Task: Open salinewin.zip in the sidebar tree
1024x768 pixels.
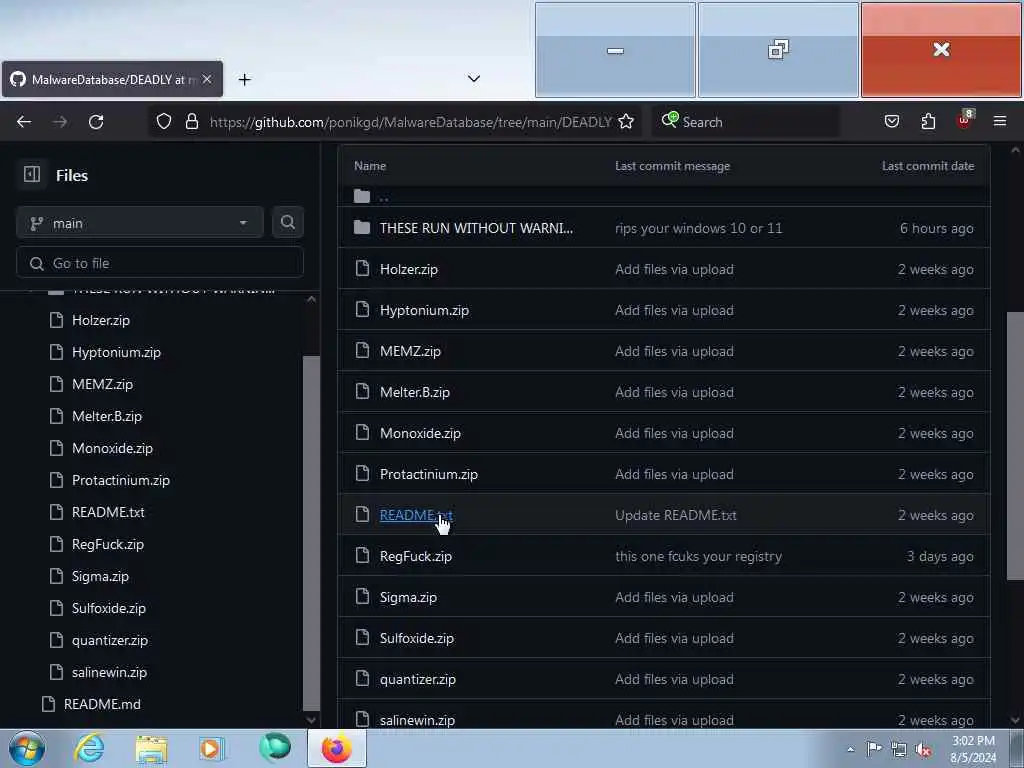Action: [x=110, y=672]
